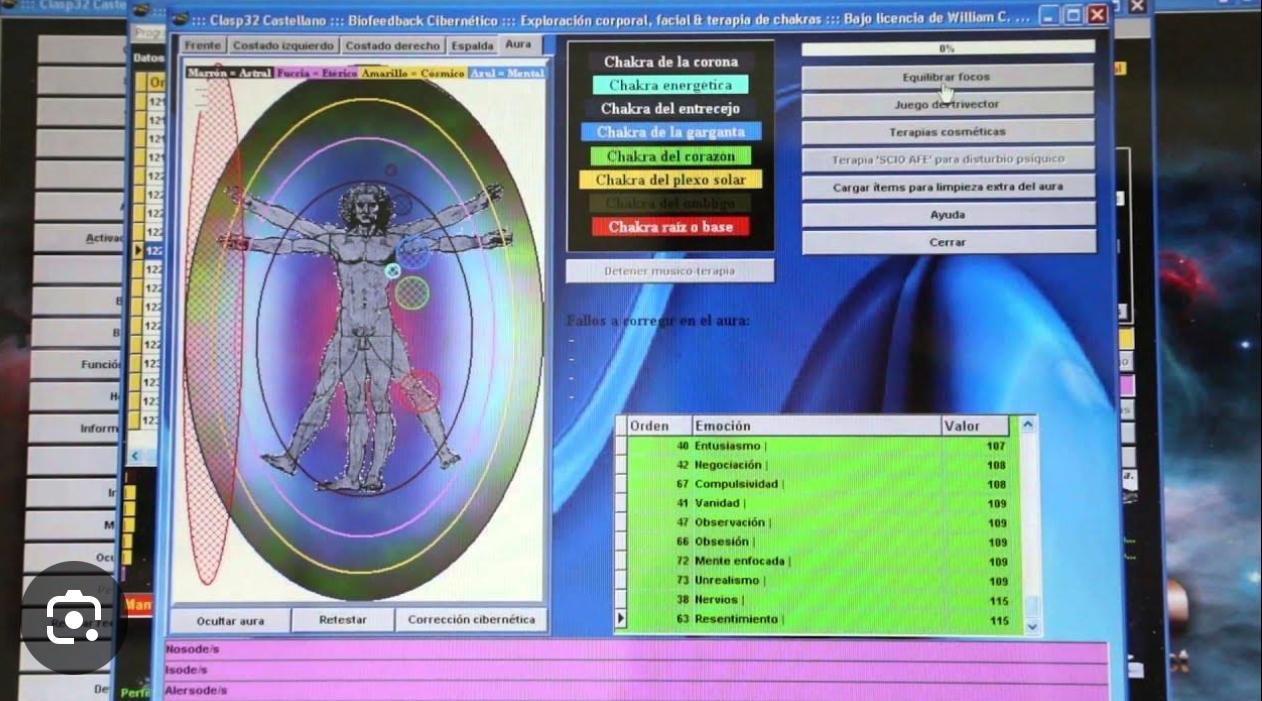This screenshot has height=701, width=1262.
Task: Select the Negociación row
Action: (819, 465)
